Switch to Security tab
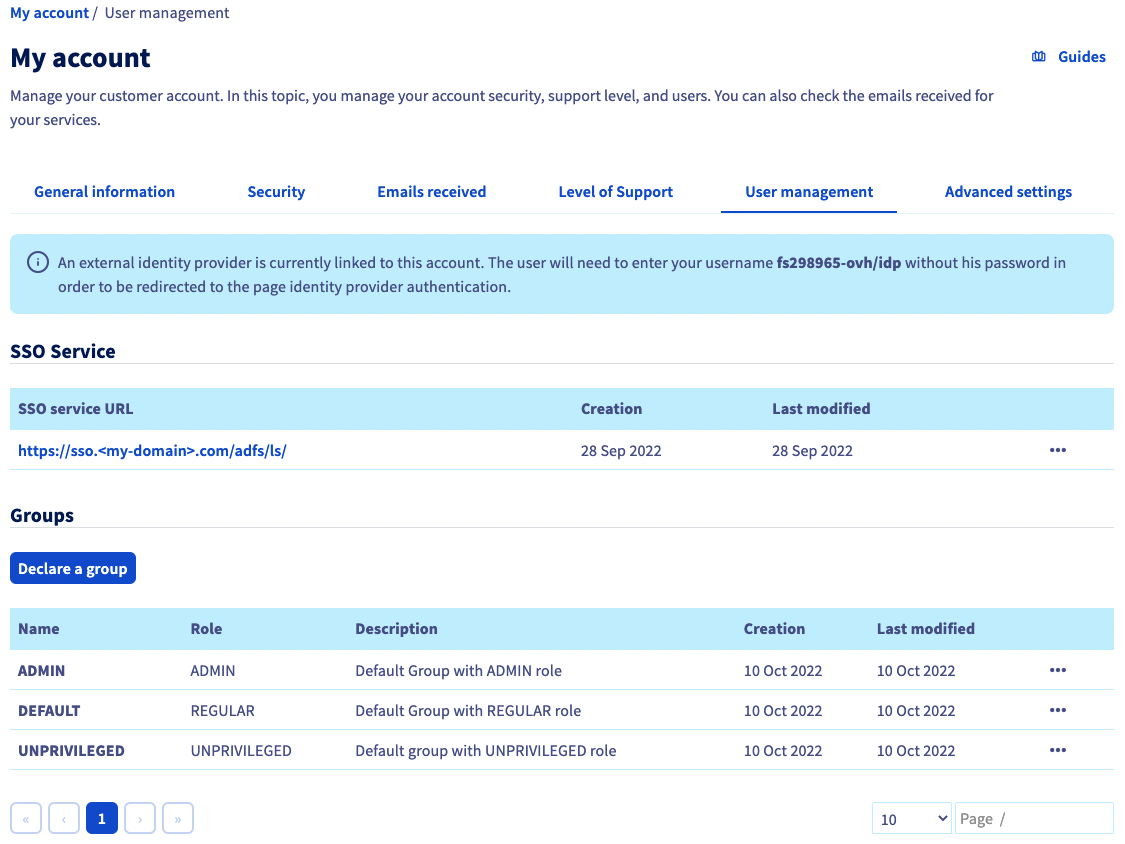The width and height of the screenshot is (1125, 844). (276, 192)
